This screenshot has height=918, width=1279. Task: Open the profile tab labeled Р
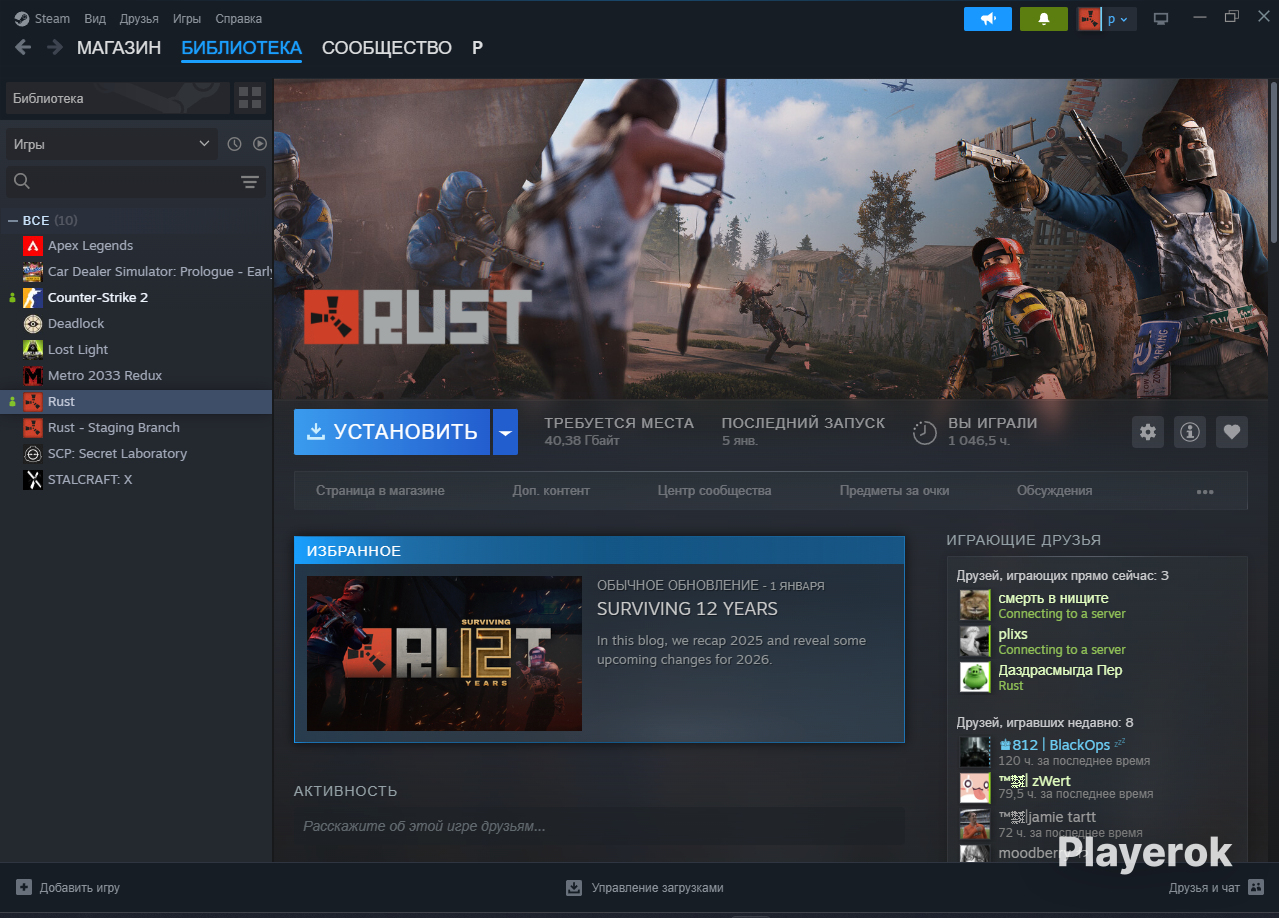pyautogui.click(x=477, y=48)
